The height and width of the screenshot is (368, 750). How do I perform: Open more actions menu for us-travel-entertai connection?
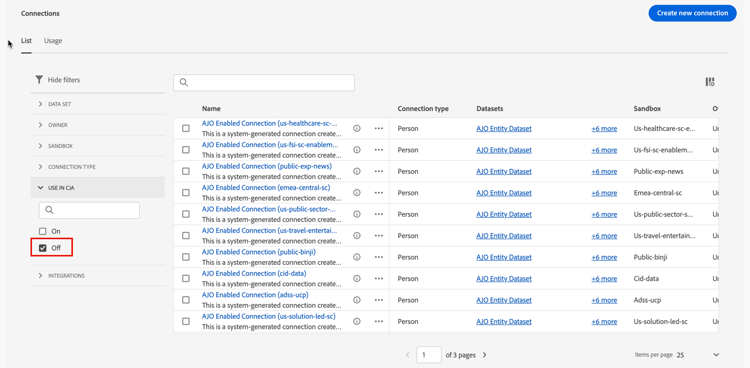pyautogui.click(x=379, y=235)
